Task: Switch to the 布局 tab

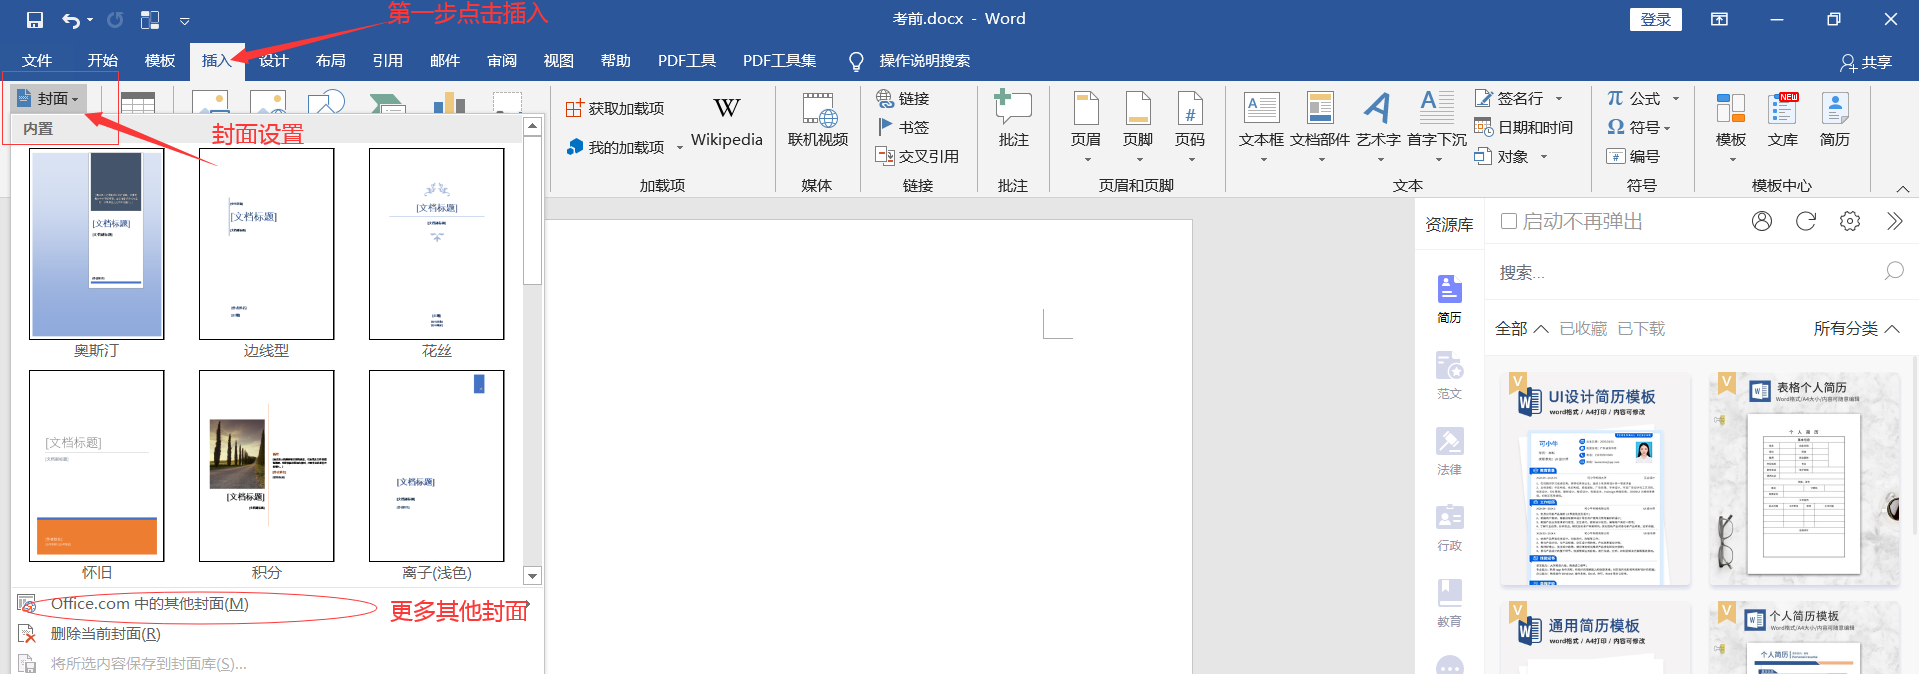Action: 330,61
